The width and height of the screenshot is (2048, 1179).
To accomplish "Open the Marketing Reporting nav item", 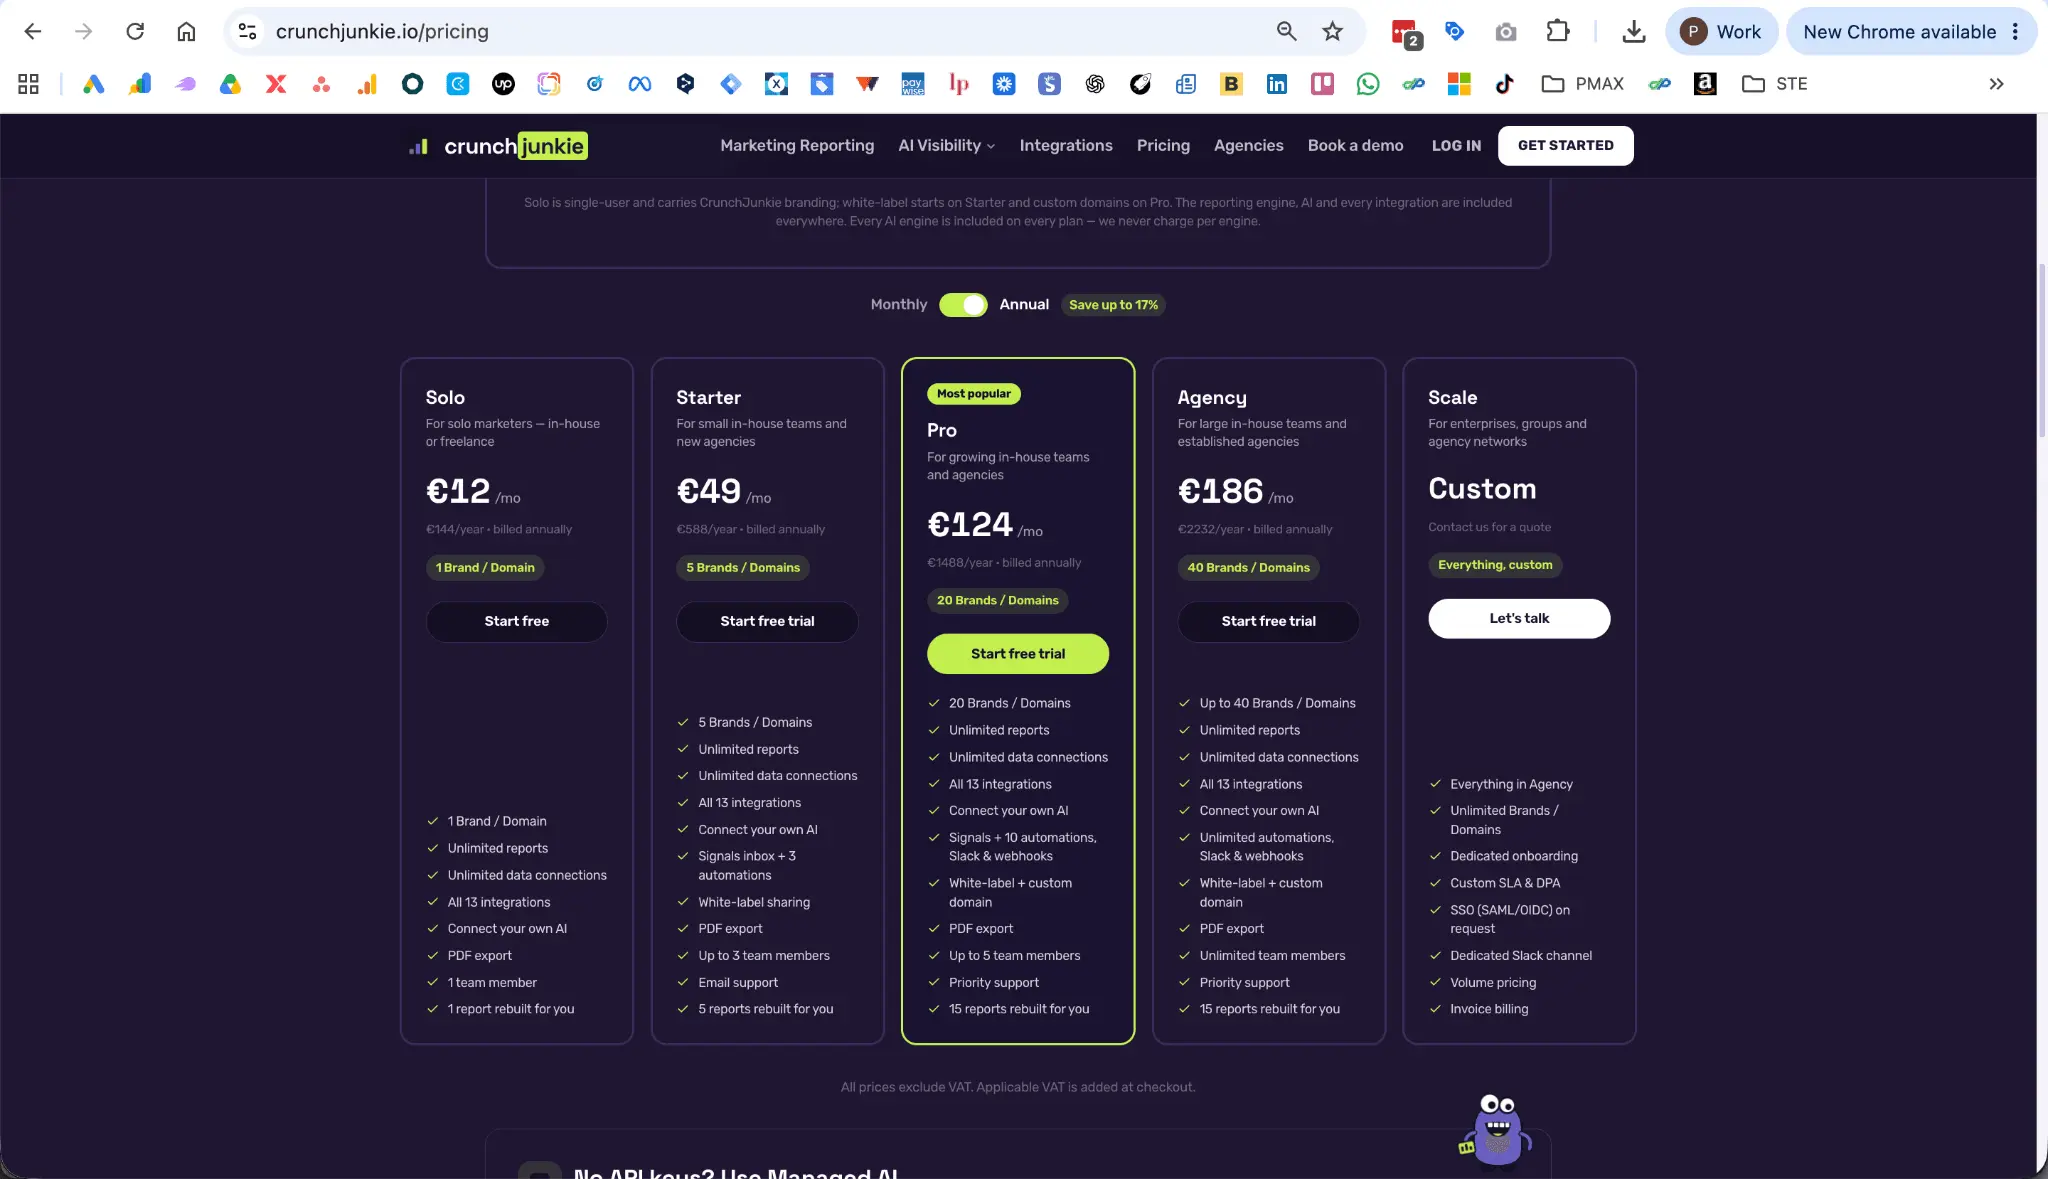I will pos(797,146).
